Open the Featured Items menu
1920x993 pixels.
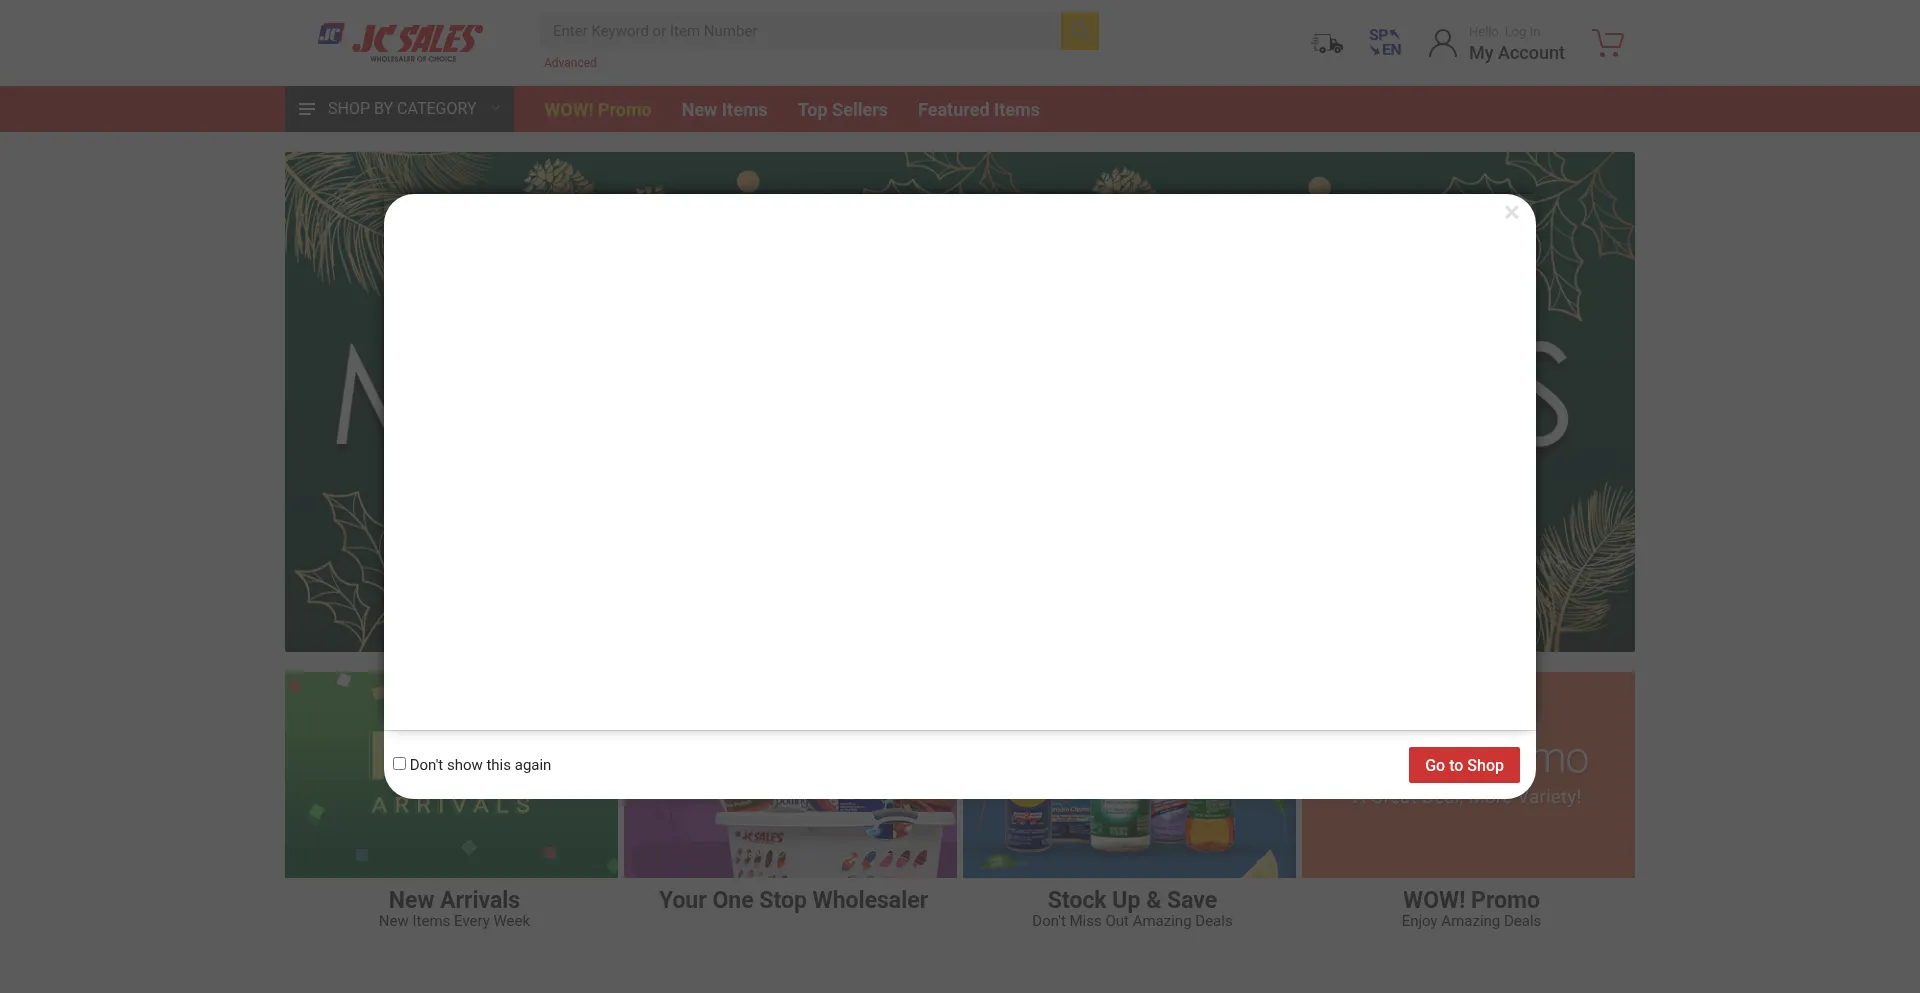coord(979,110)
